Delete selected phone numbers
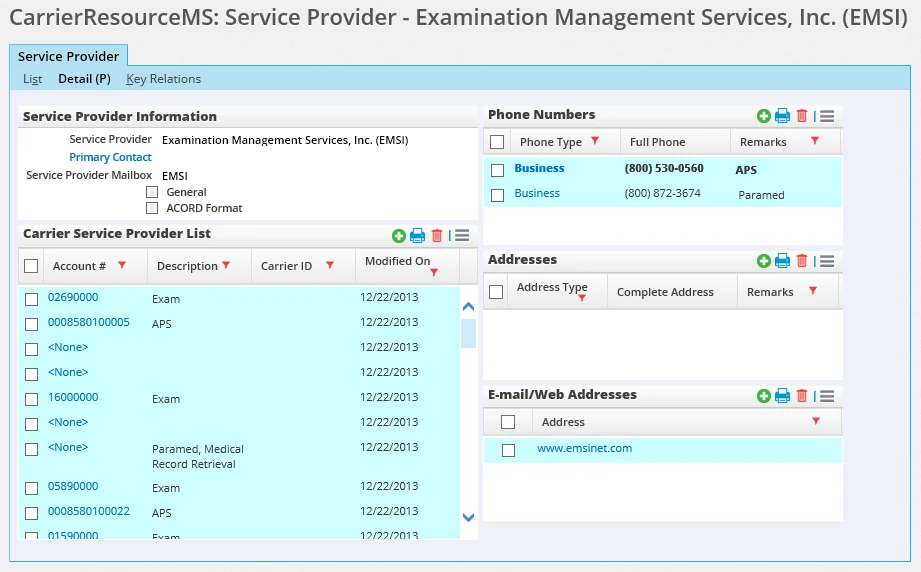Image resolution: width=921 pixels, height=572 pixels. 802,116
